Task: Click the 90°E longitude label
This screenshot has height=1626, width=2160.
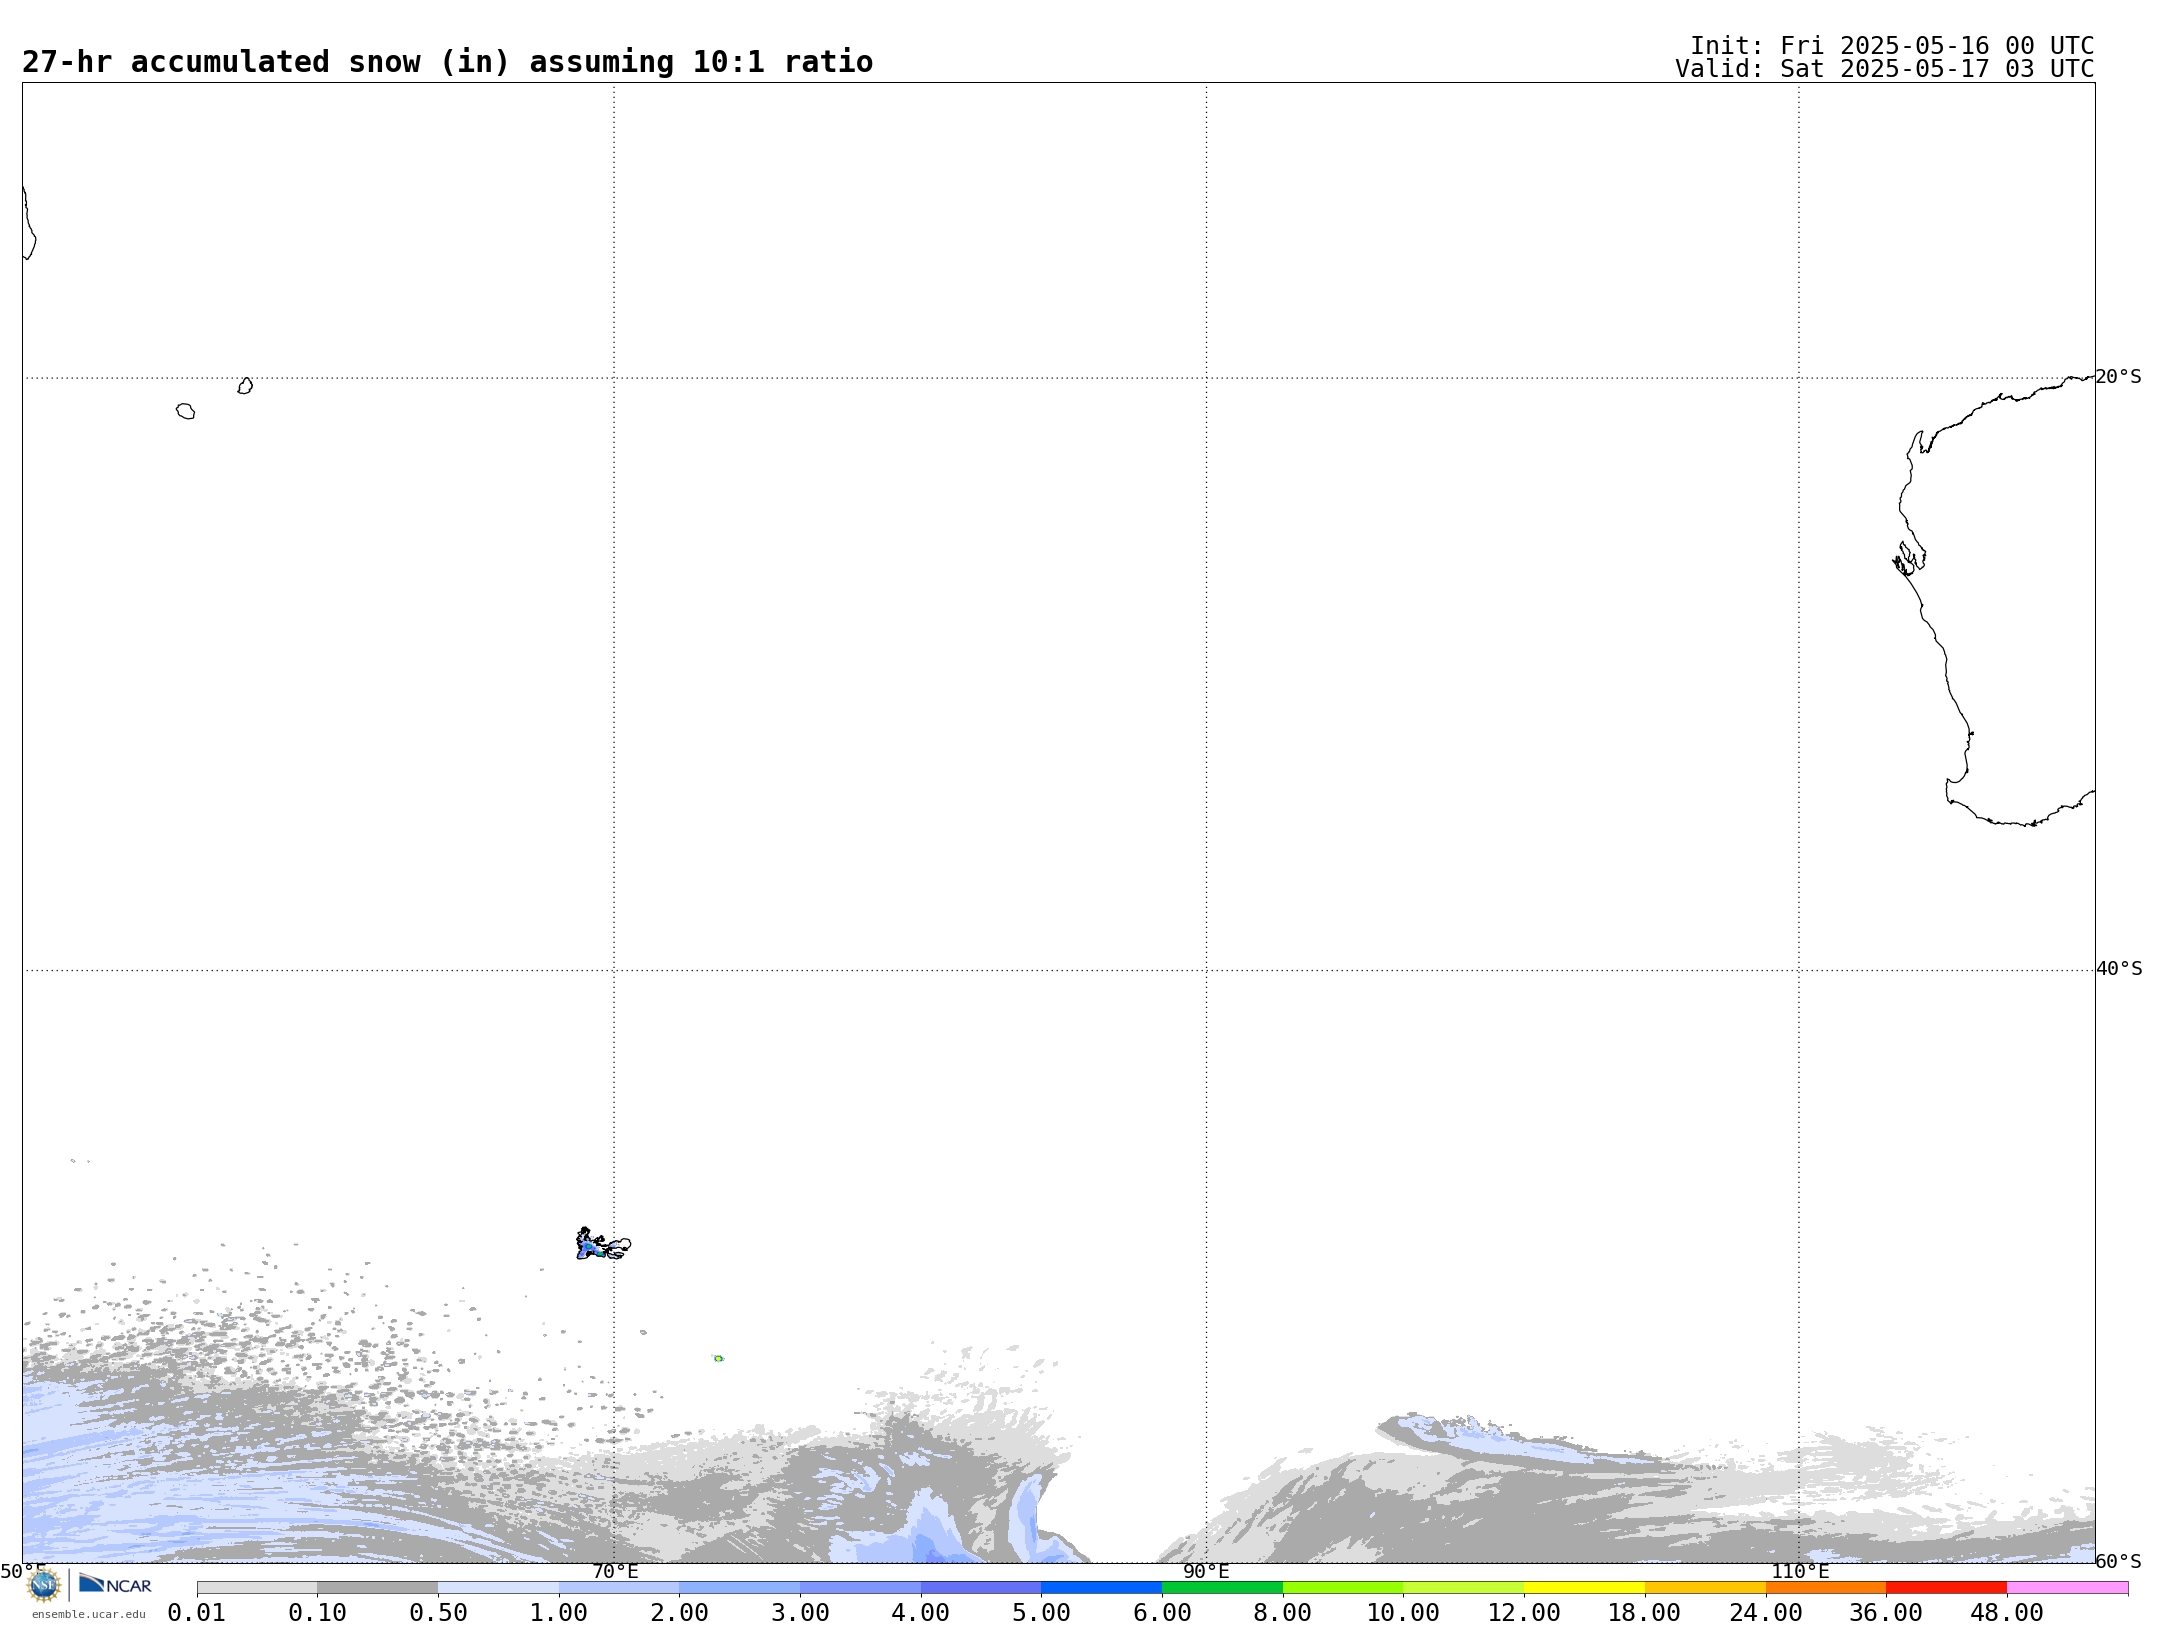Action: [x=1206, y=1571]
